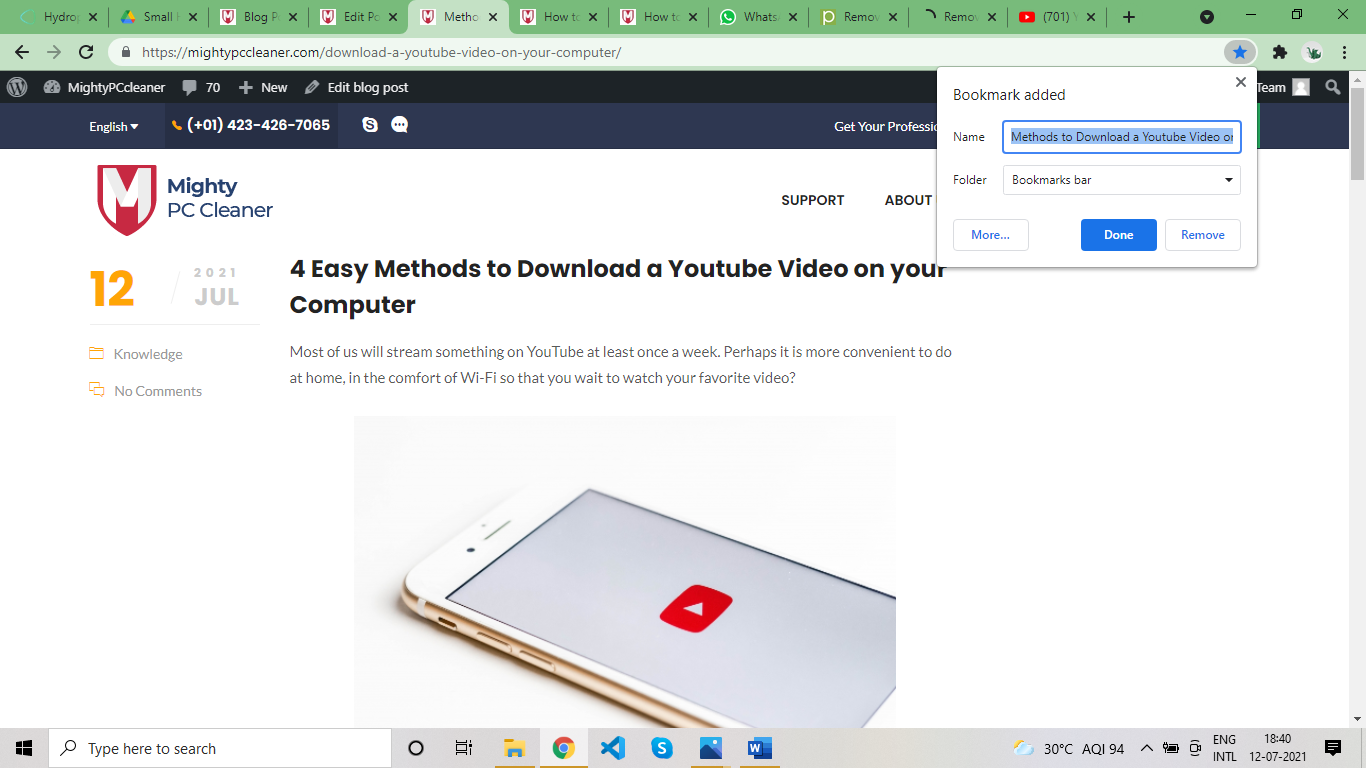This screenshot has width=1366, height=768.
Task: Click the No Comments link
Action: point(158,391)
